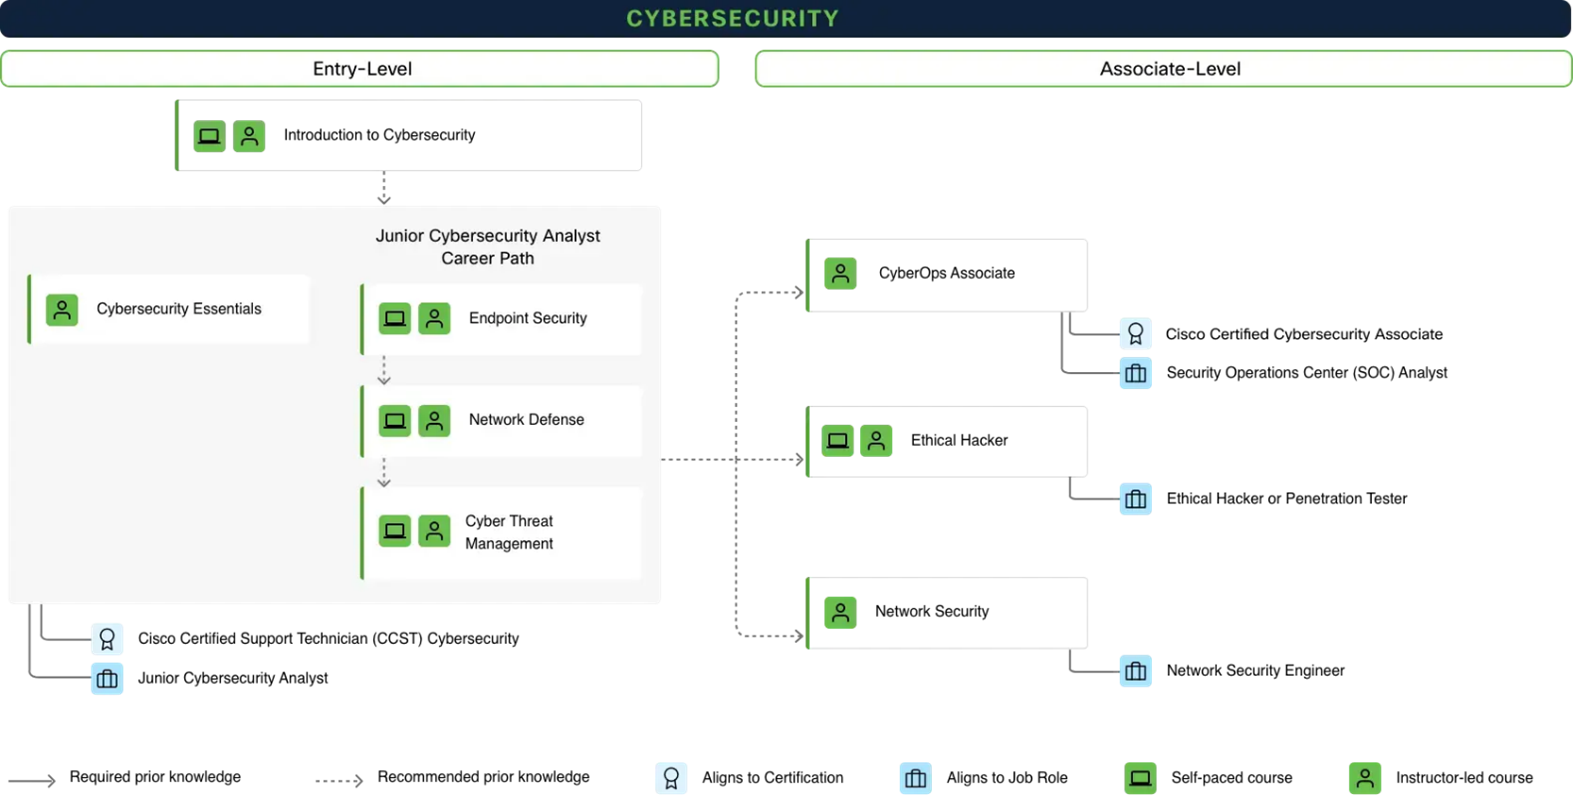Click the person icon in the bottom Associate-Level box
This screenshot has width=1573, height=795.
point(841,613)
